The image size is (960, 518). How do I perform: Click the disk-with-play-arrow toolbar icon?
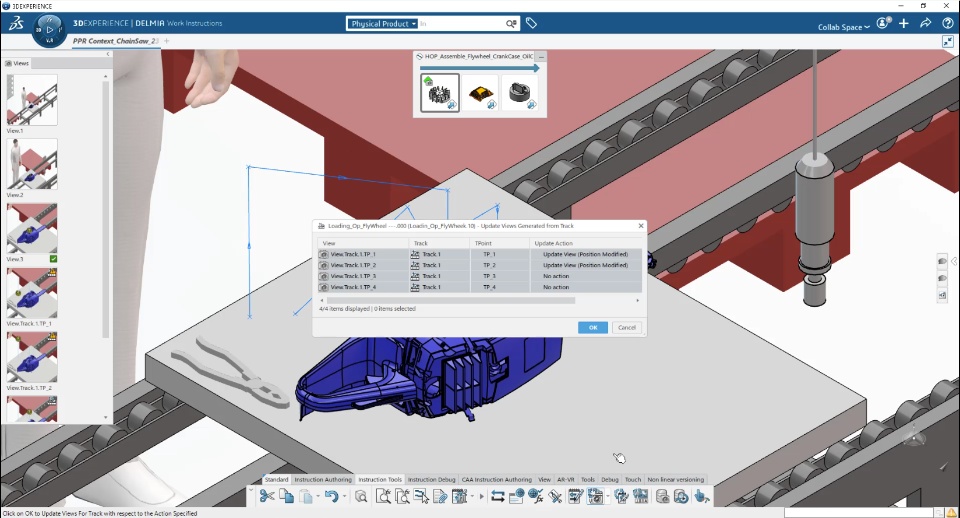681,496
